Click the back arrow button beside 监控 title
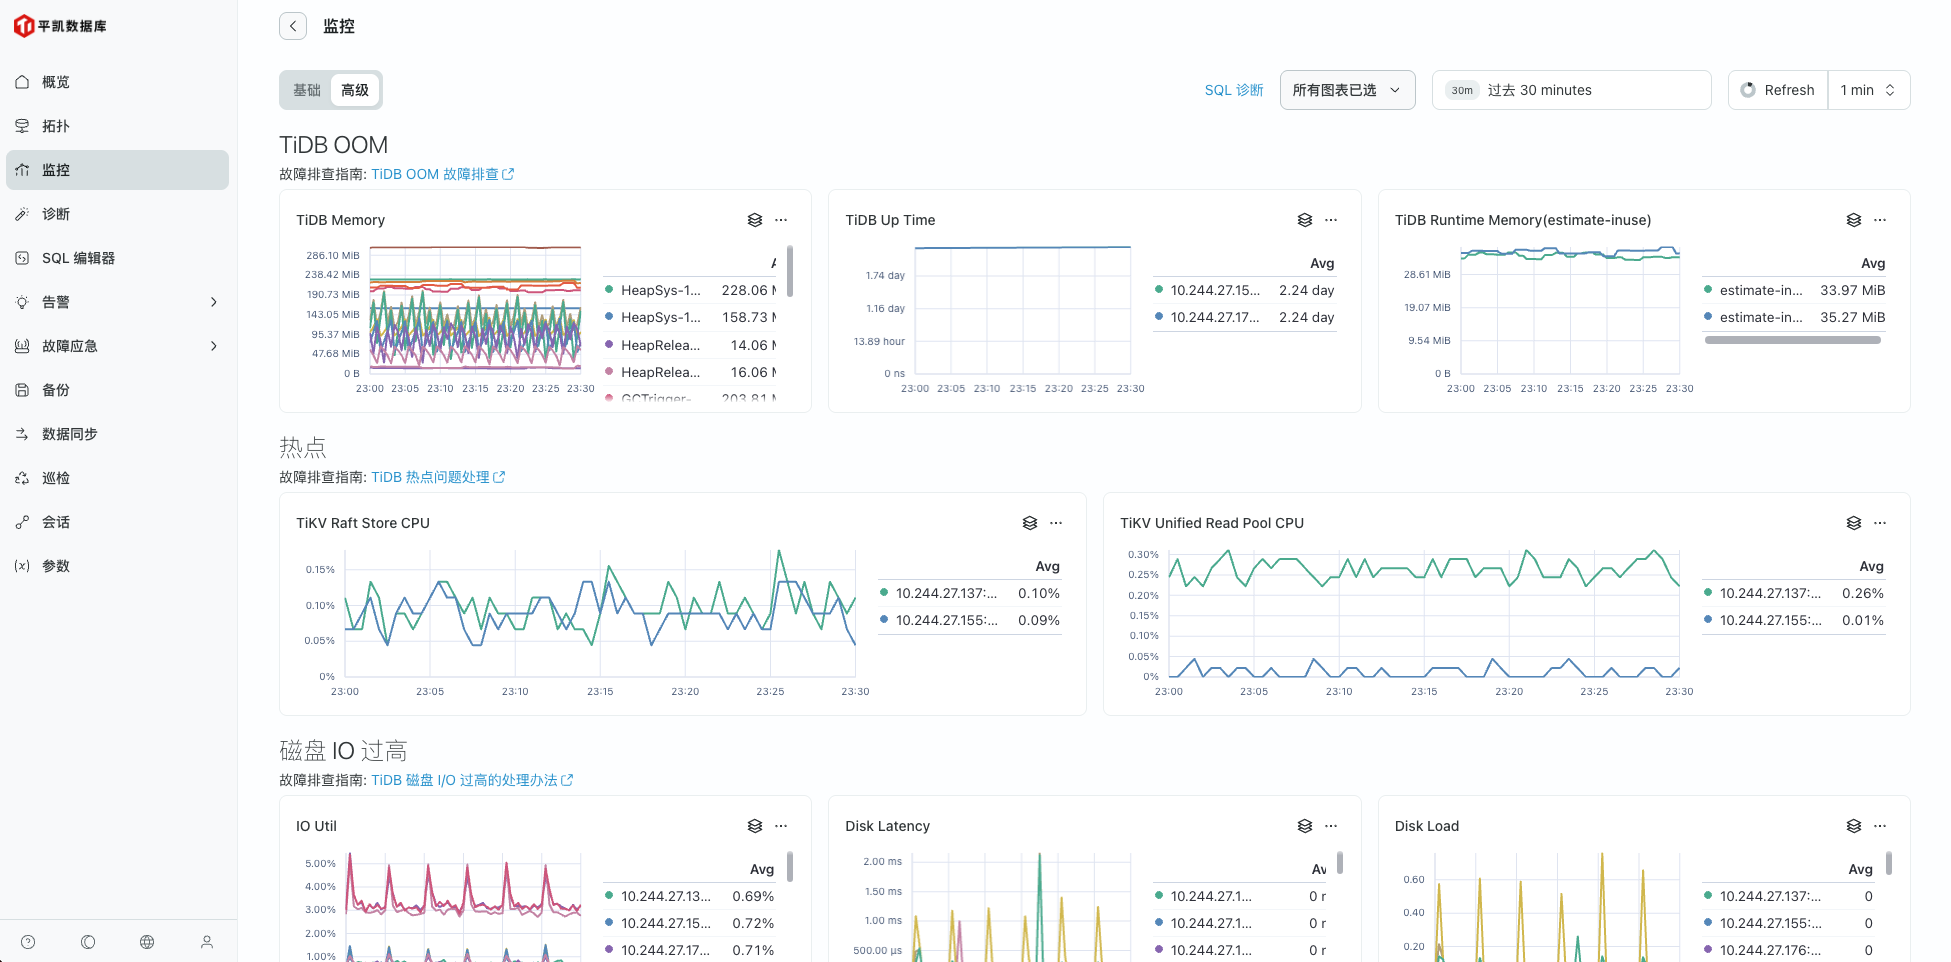Viewport: 1951px width, 962px height. (293, 26)
